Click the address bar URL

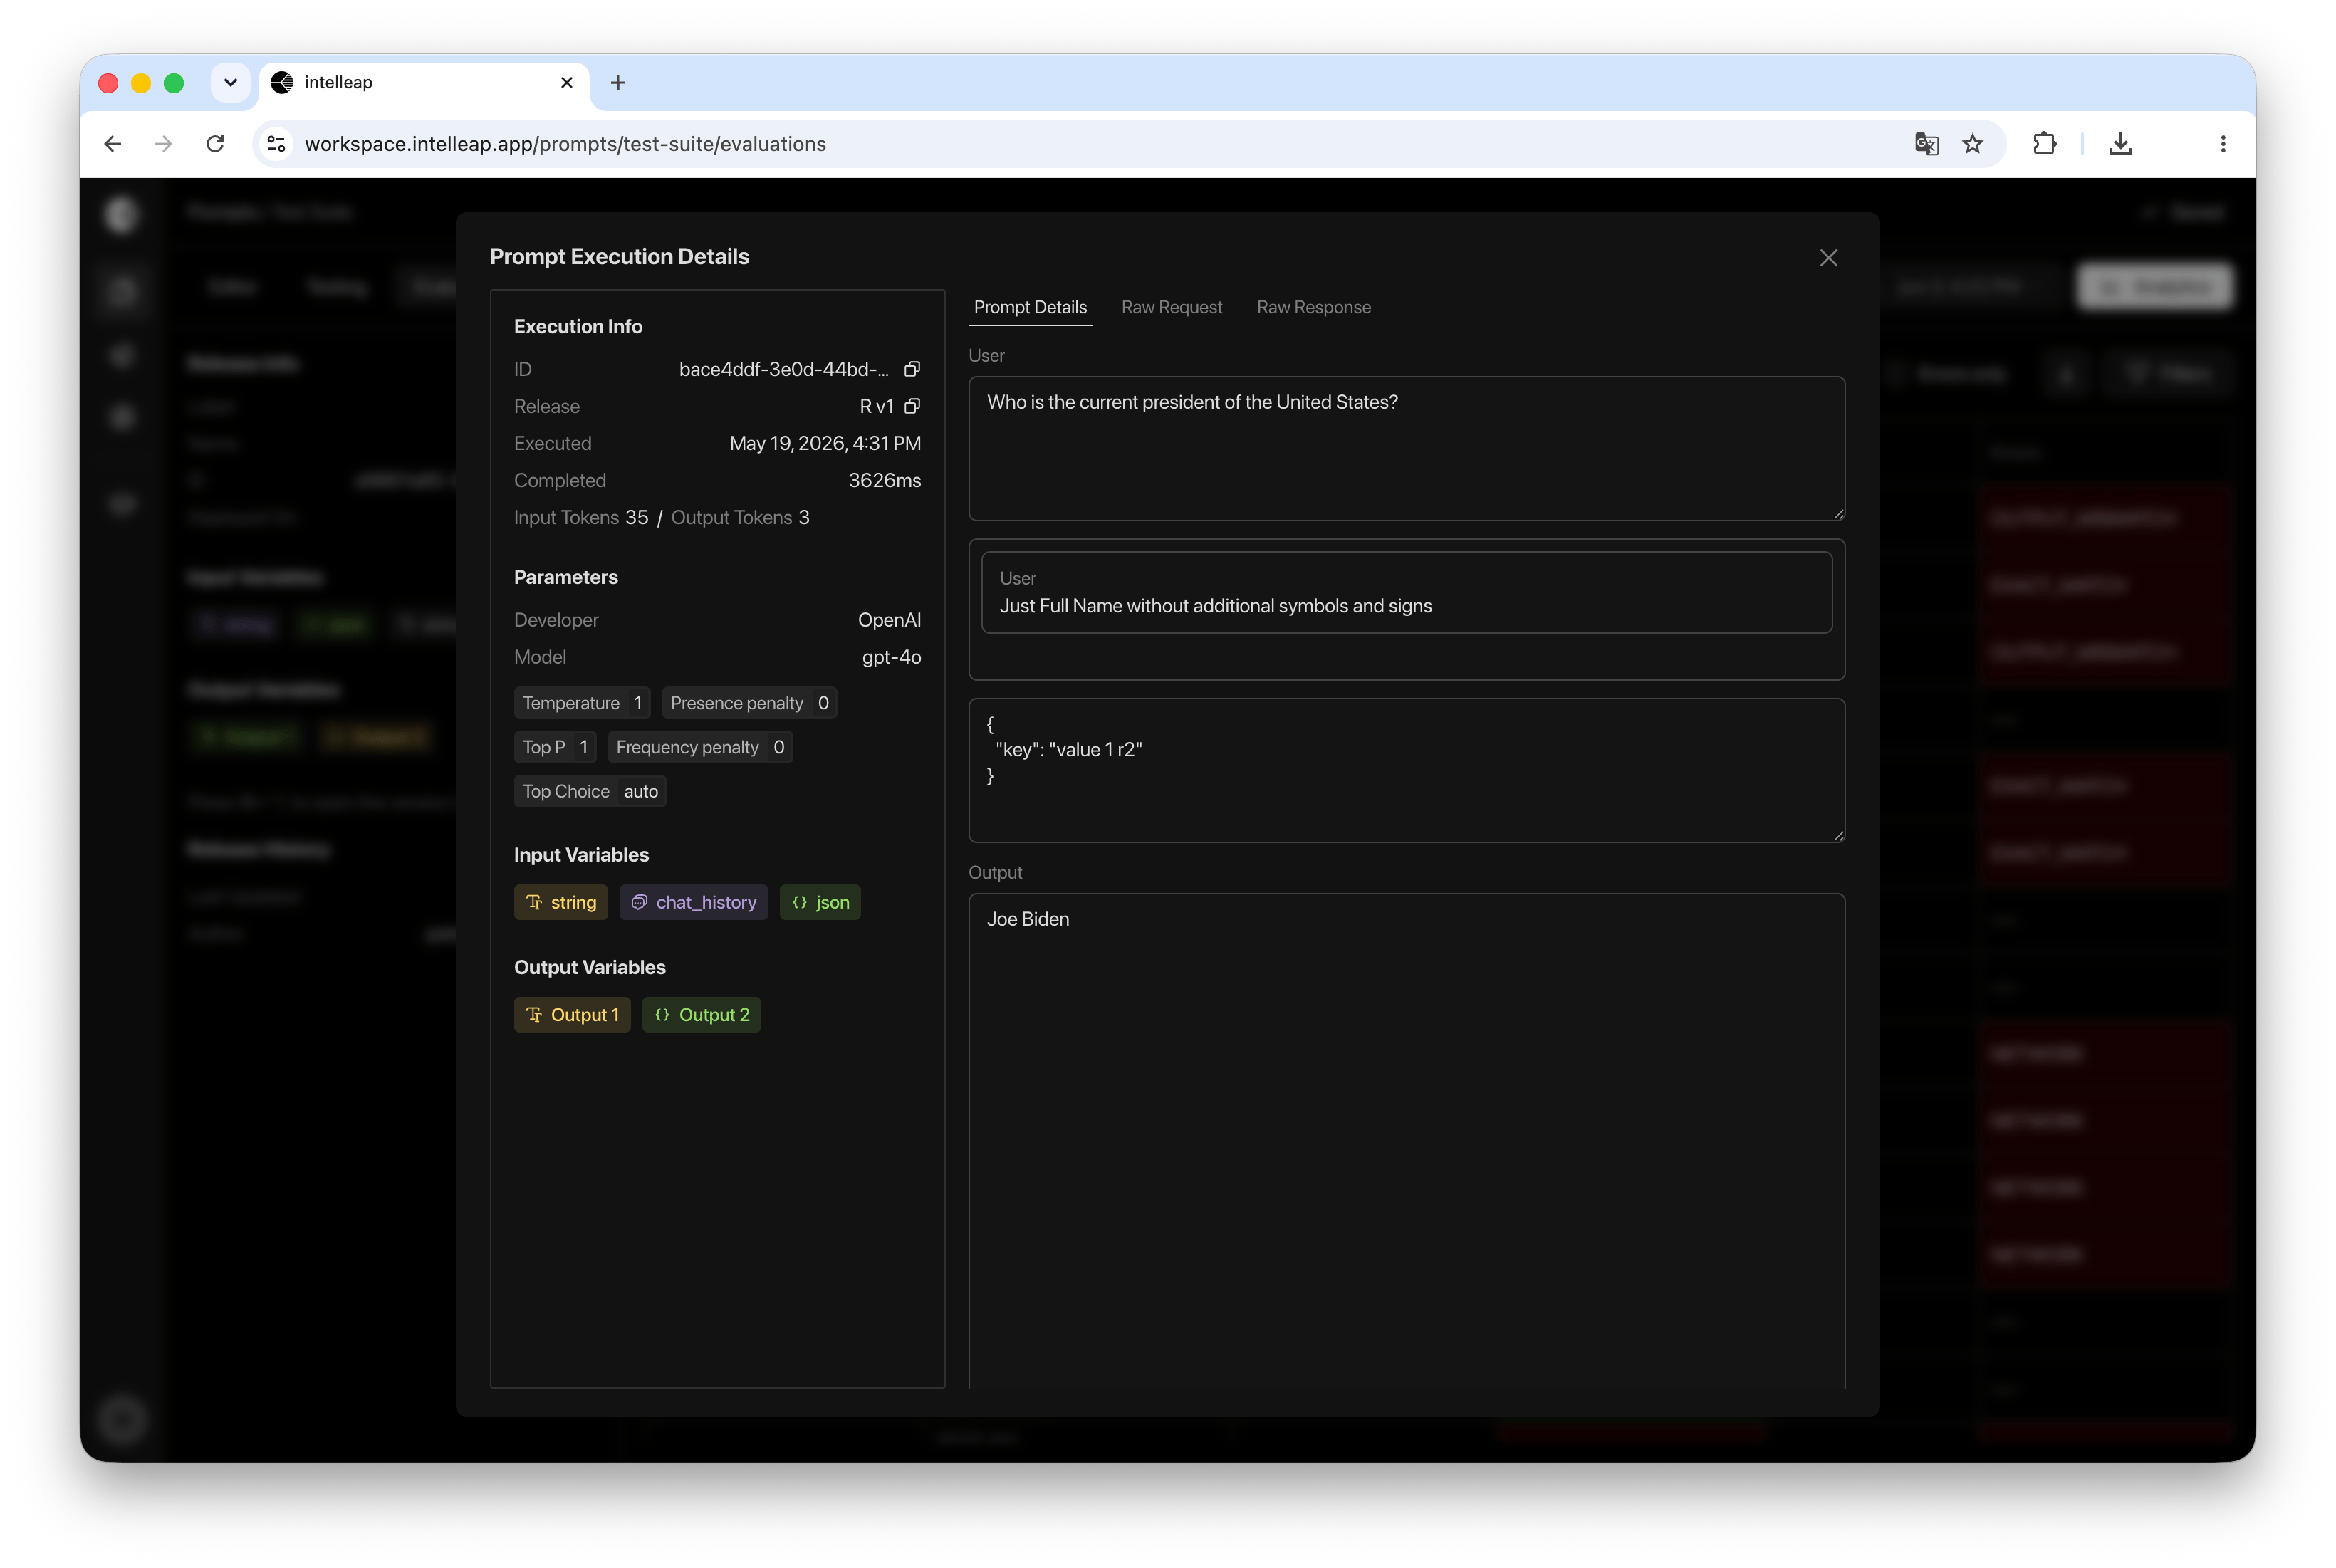565,144
